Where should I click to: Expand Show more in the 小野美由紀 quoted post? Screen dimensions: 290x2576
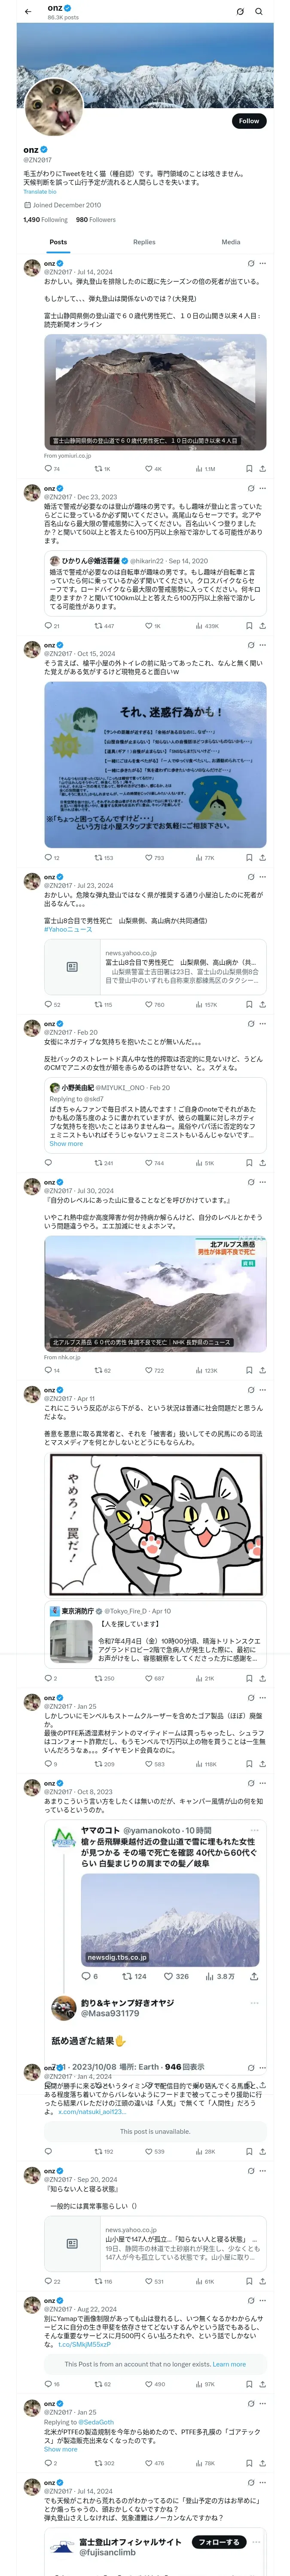coord(66,1143)
